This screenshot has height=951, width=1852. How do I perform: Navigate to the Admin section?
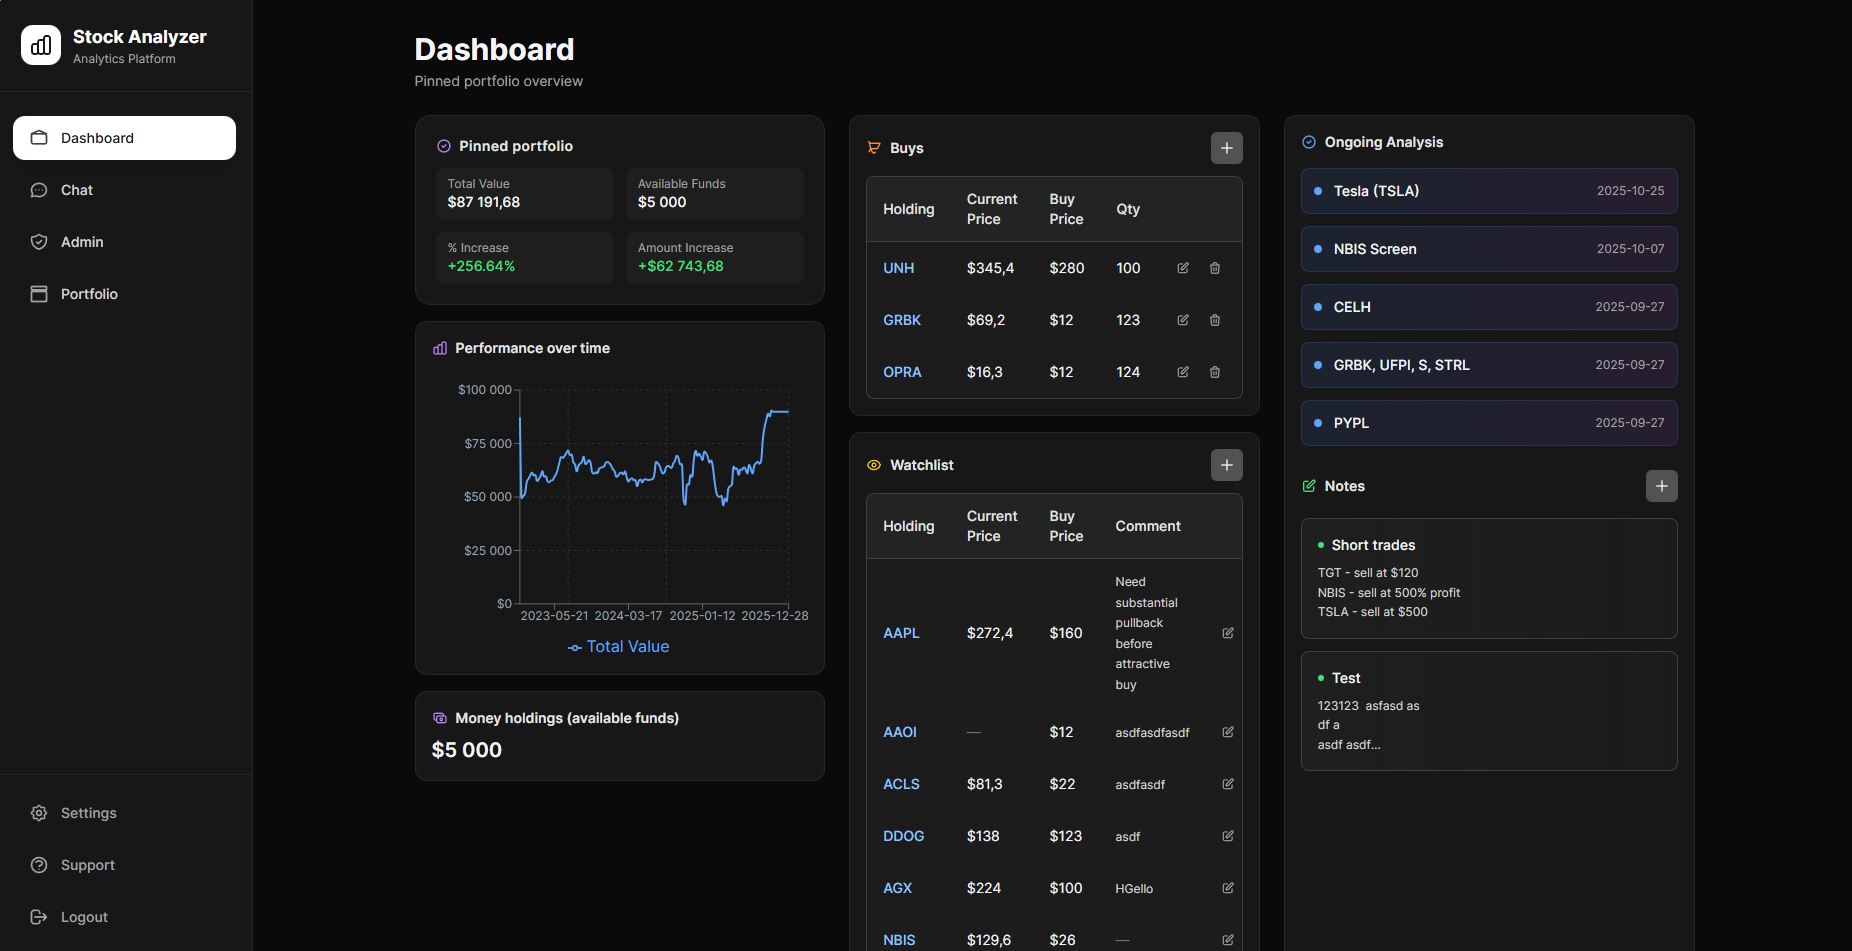pyautogui.click(x=82, y=241)
